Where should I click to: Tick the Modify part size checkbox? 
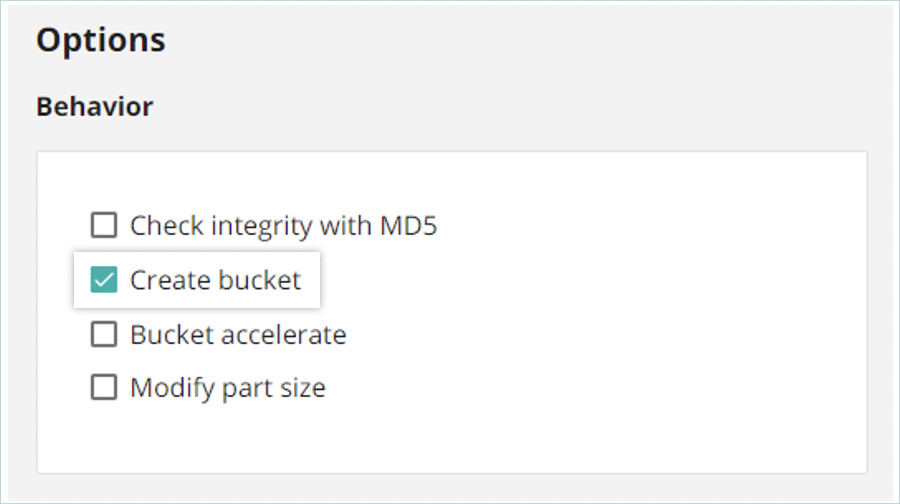point(104,387)
